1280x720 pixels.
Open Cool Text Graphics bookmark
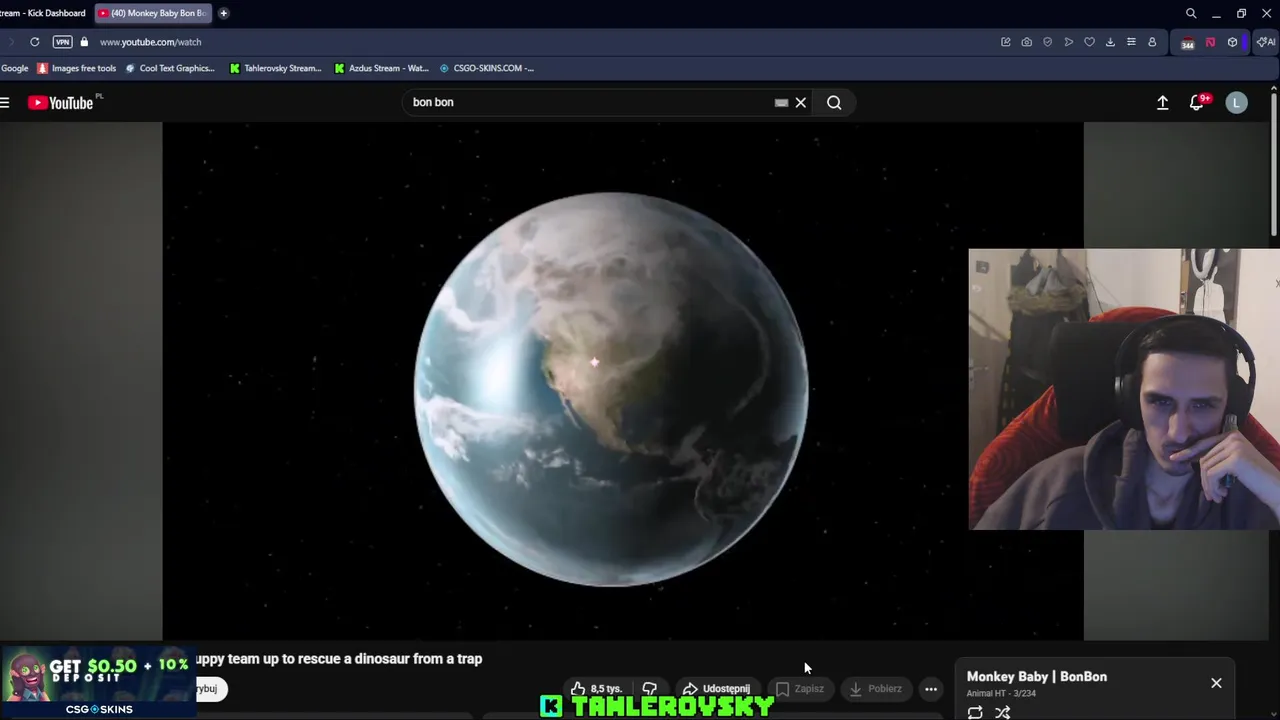pyautogui.click(x=170, y=68)
